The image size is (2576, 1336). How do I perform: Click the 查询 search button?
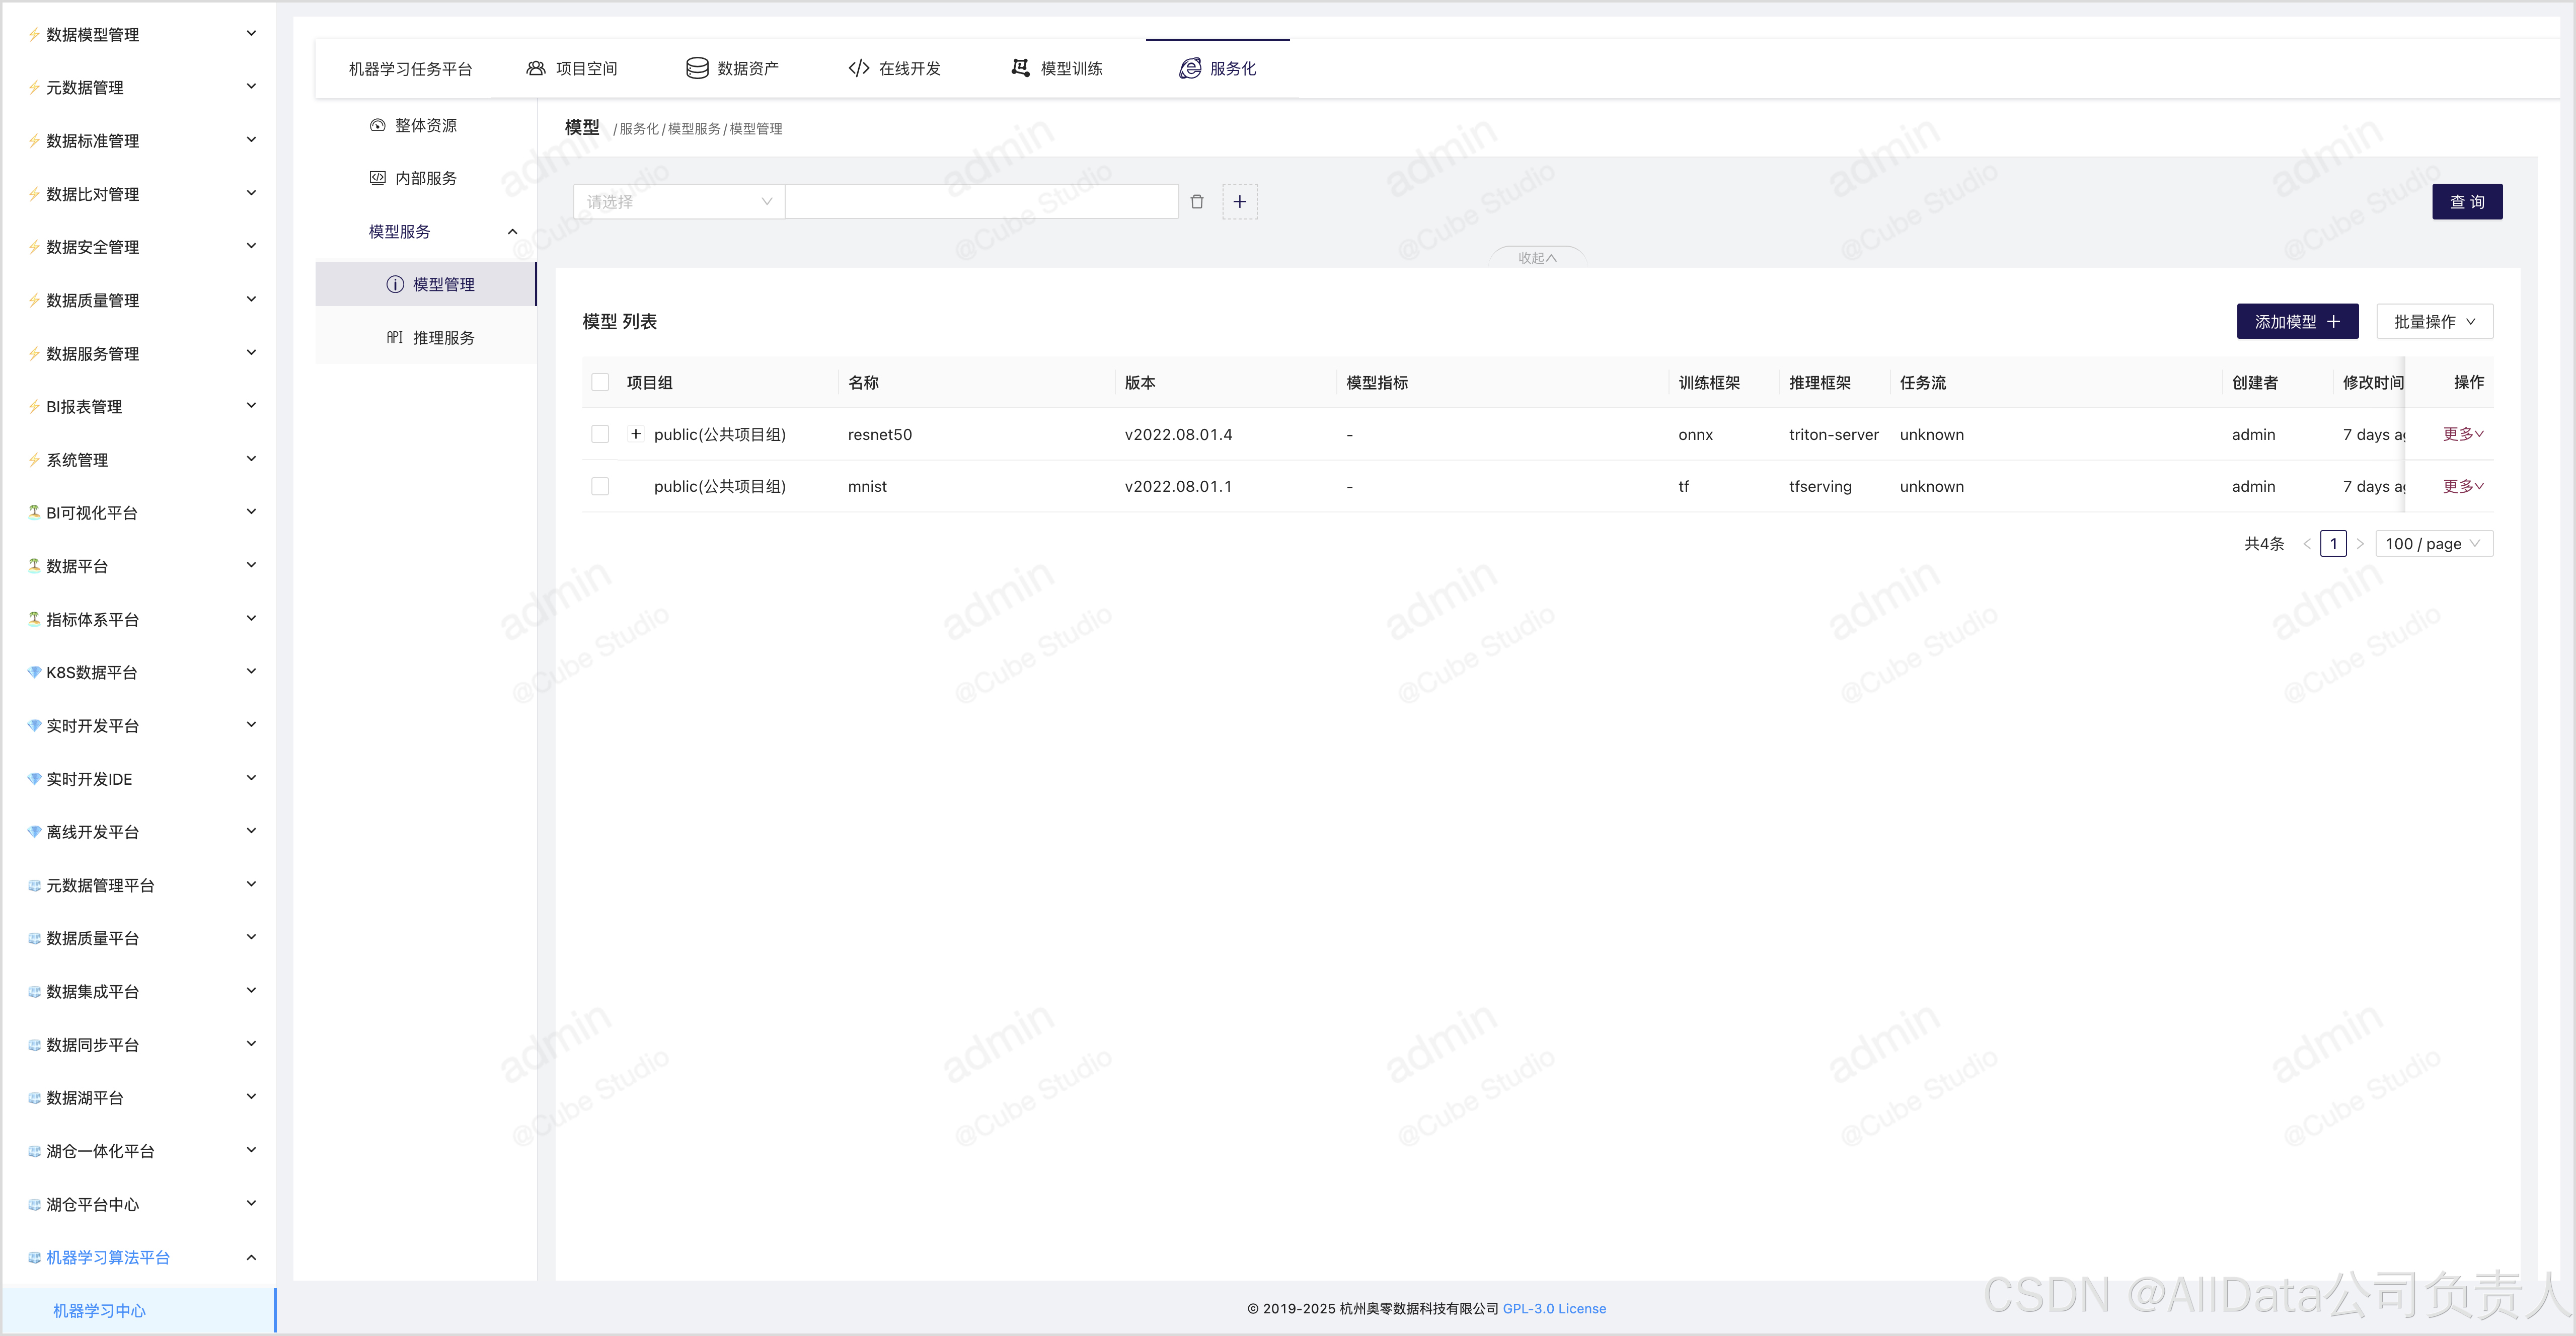[2467, 202]
